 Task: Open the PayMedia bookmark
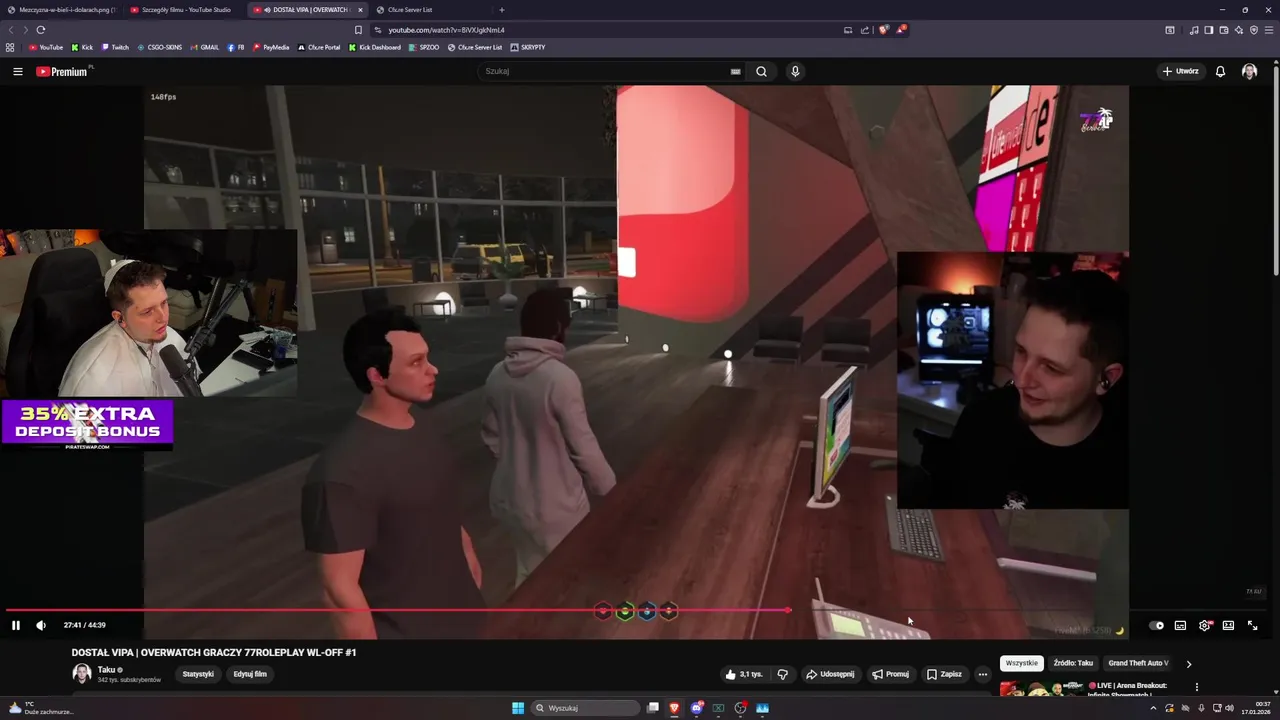(x=271, y=47)
